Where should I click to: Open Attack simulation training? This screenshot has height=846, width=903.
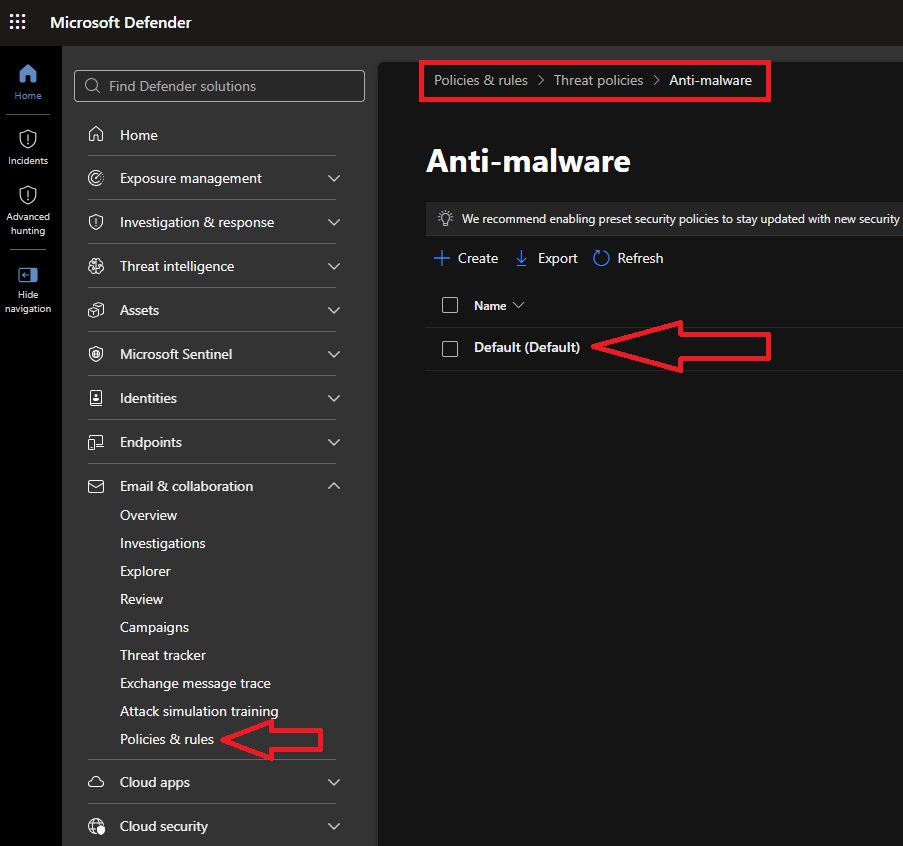[199, 711]
